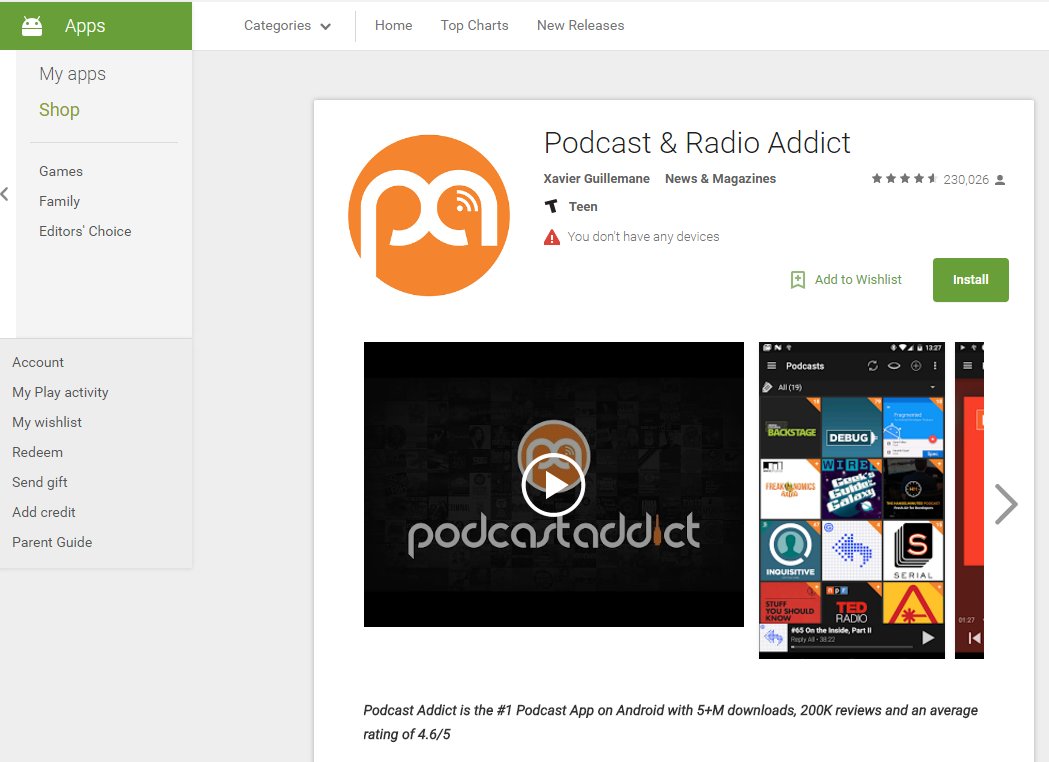Click 'You don't have any devices' text
Screen dimensions: 1049x762
(x=644, y=237)
